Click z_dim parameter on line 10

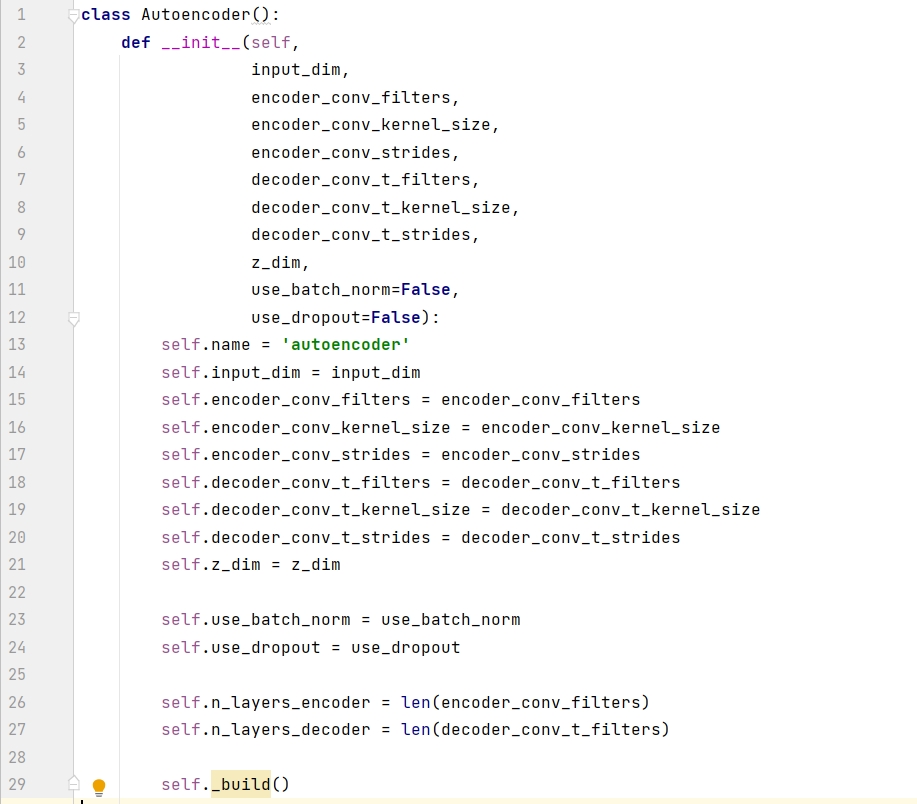click(x=276, y=263)
